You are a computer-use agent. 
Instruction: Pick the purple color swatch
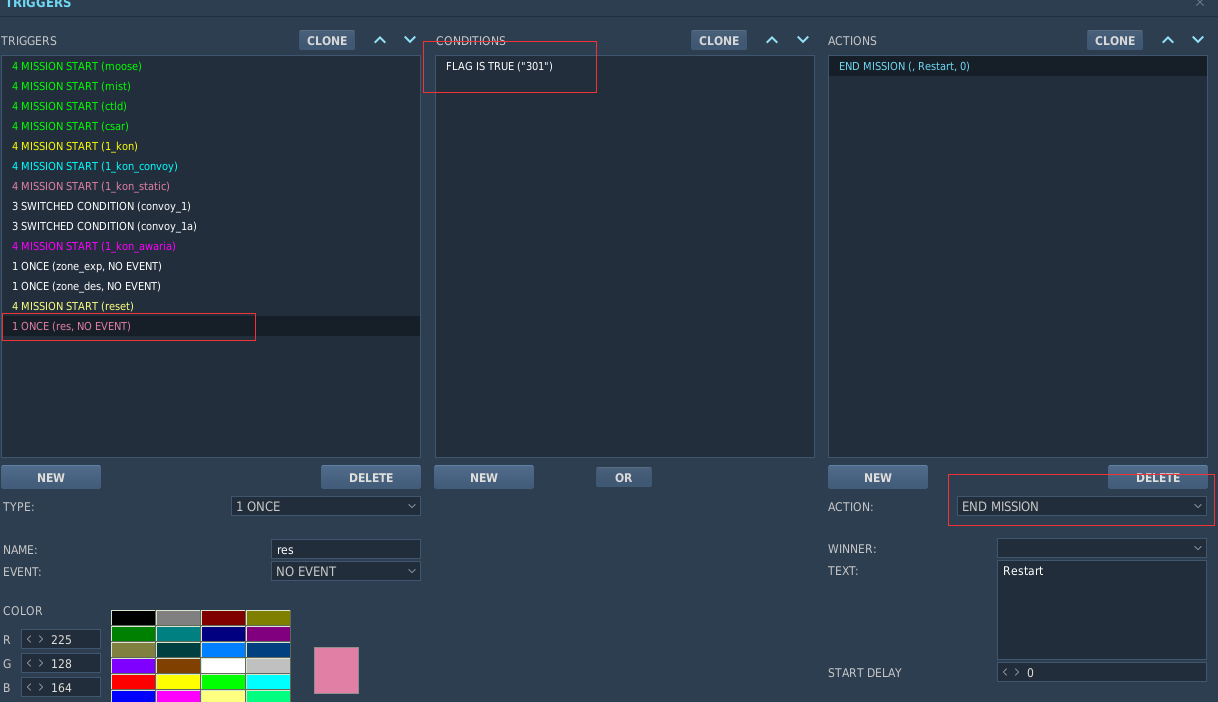point(268,634)
